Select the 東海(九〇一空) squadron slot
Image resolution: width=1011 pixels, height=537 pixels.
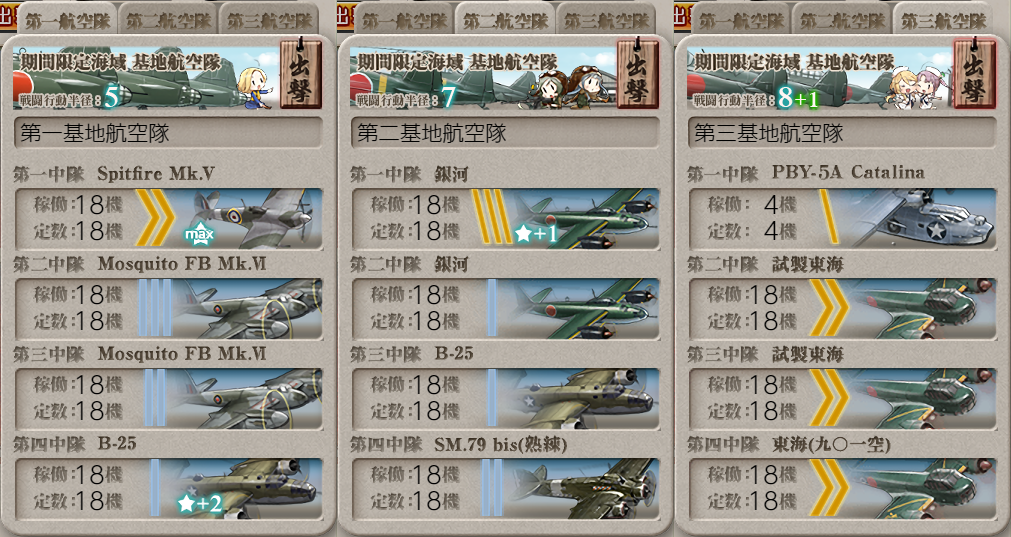tap(842, 488)
